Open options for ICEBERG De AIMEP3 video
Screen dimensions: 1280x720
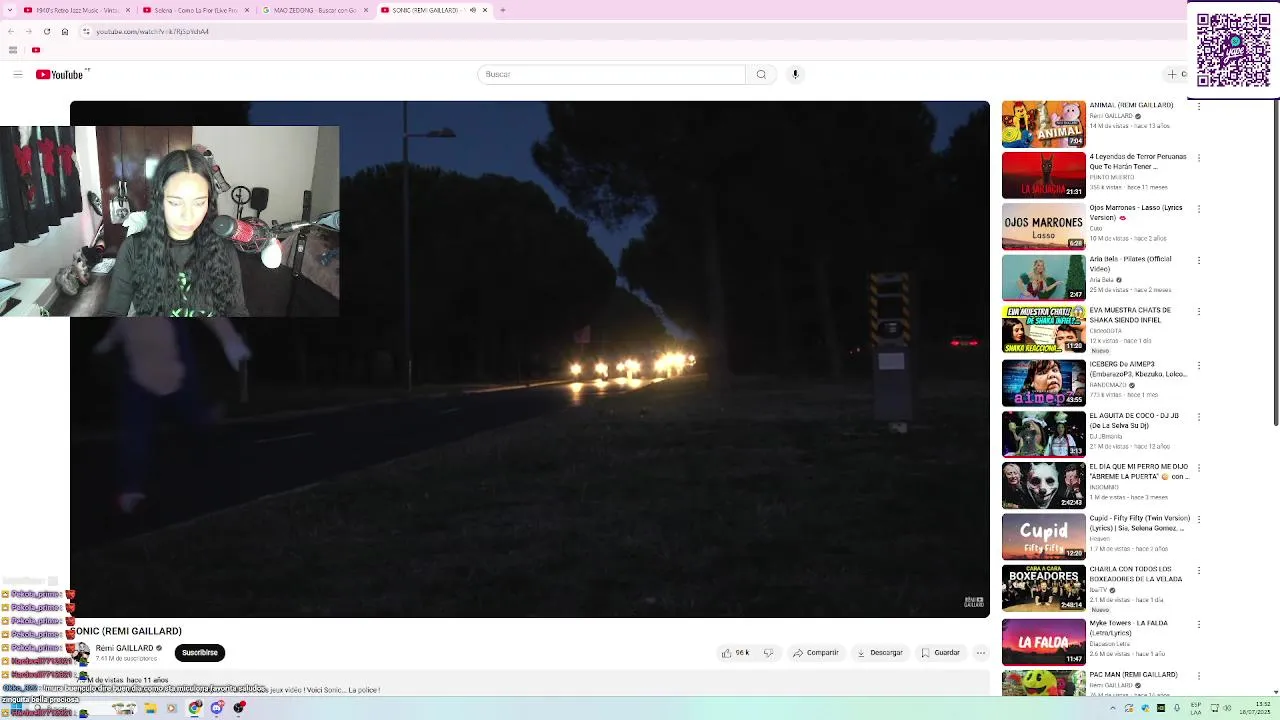(x=1199, y=364)
